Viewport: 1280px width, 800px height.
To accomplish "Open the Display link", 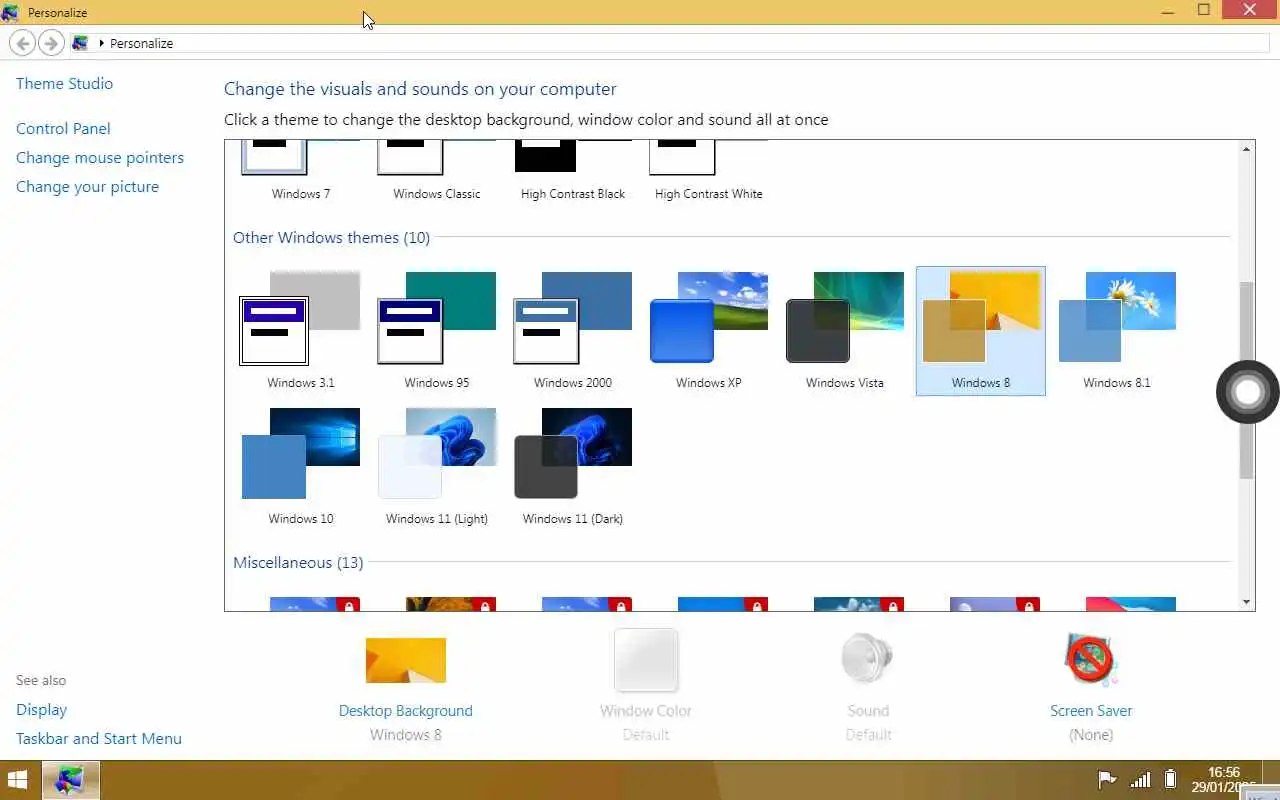I will pos(41,709).
